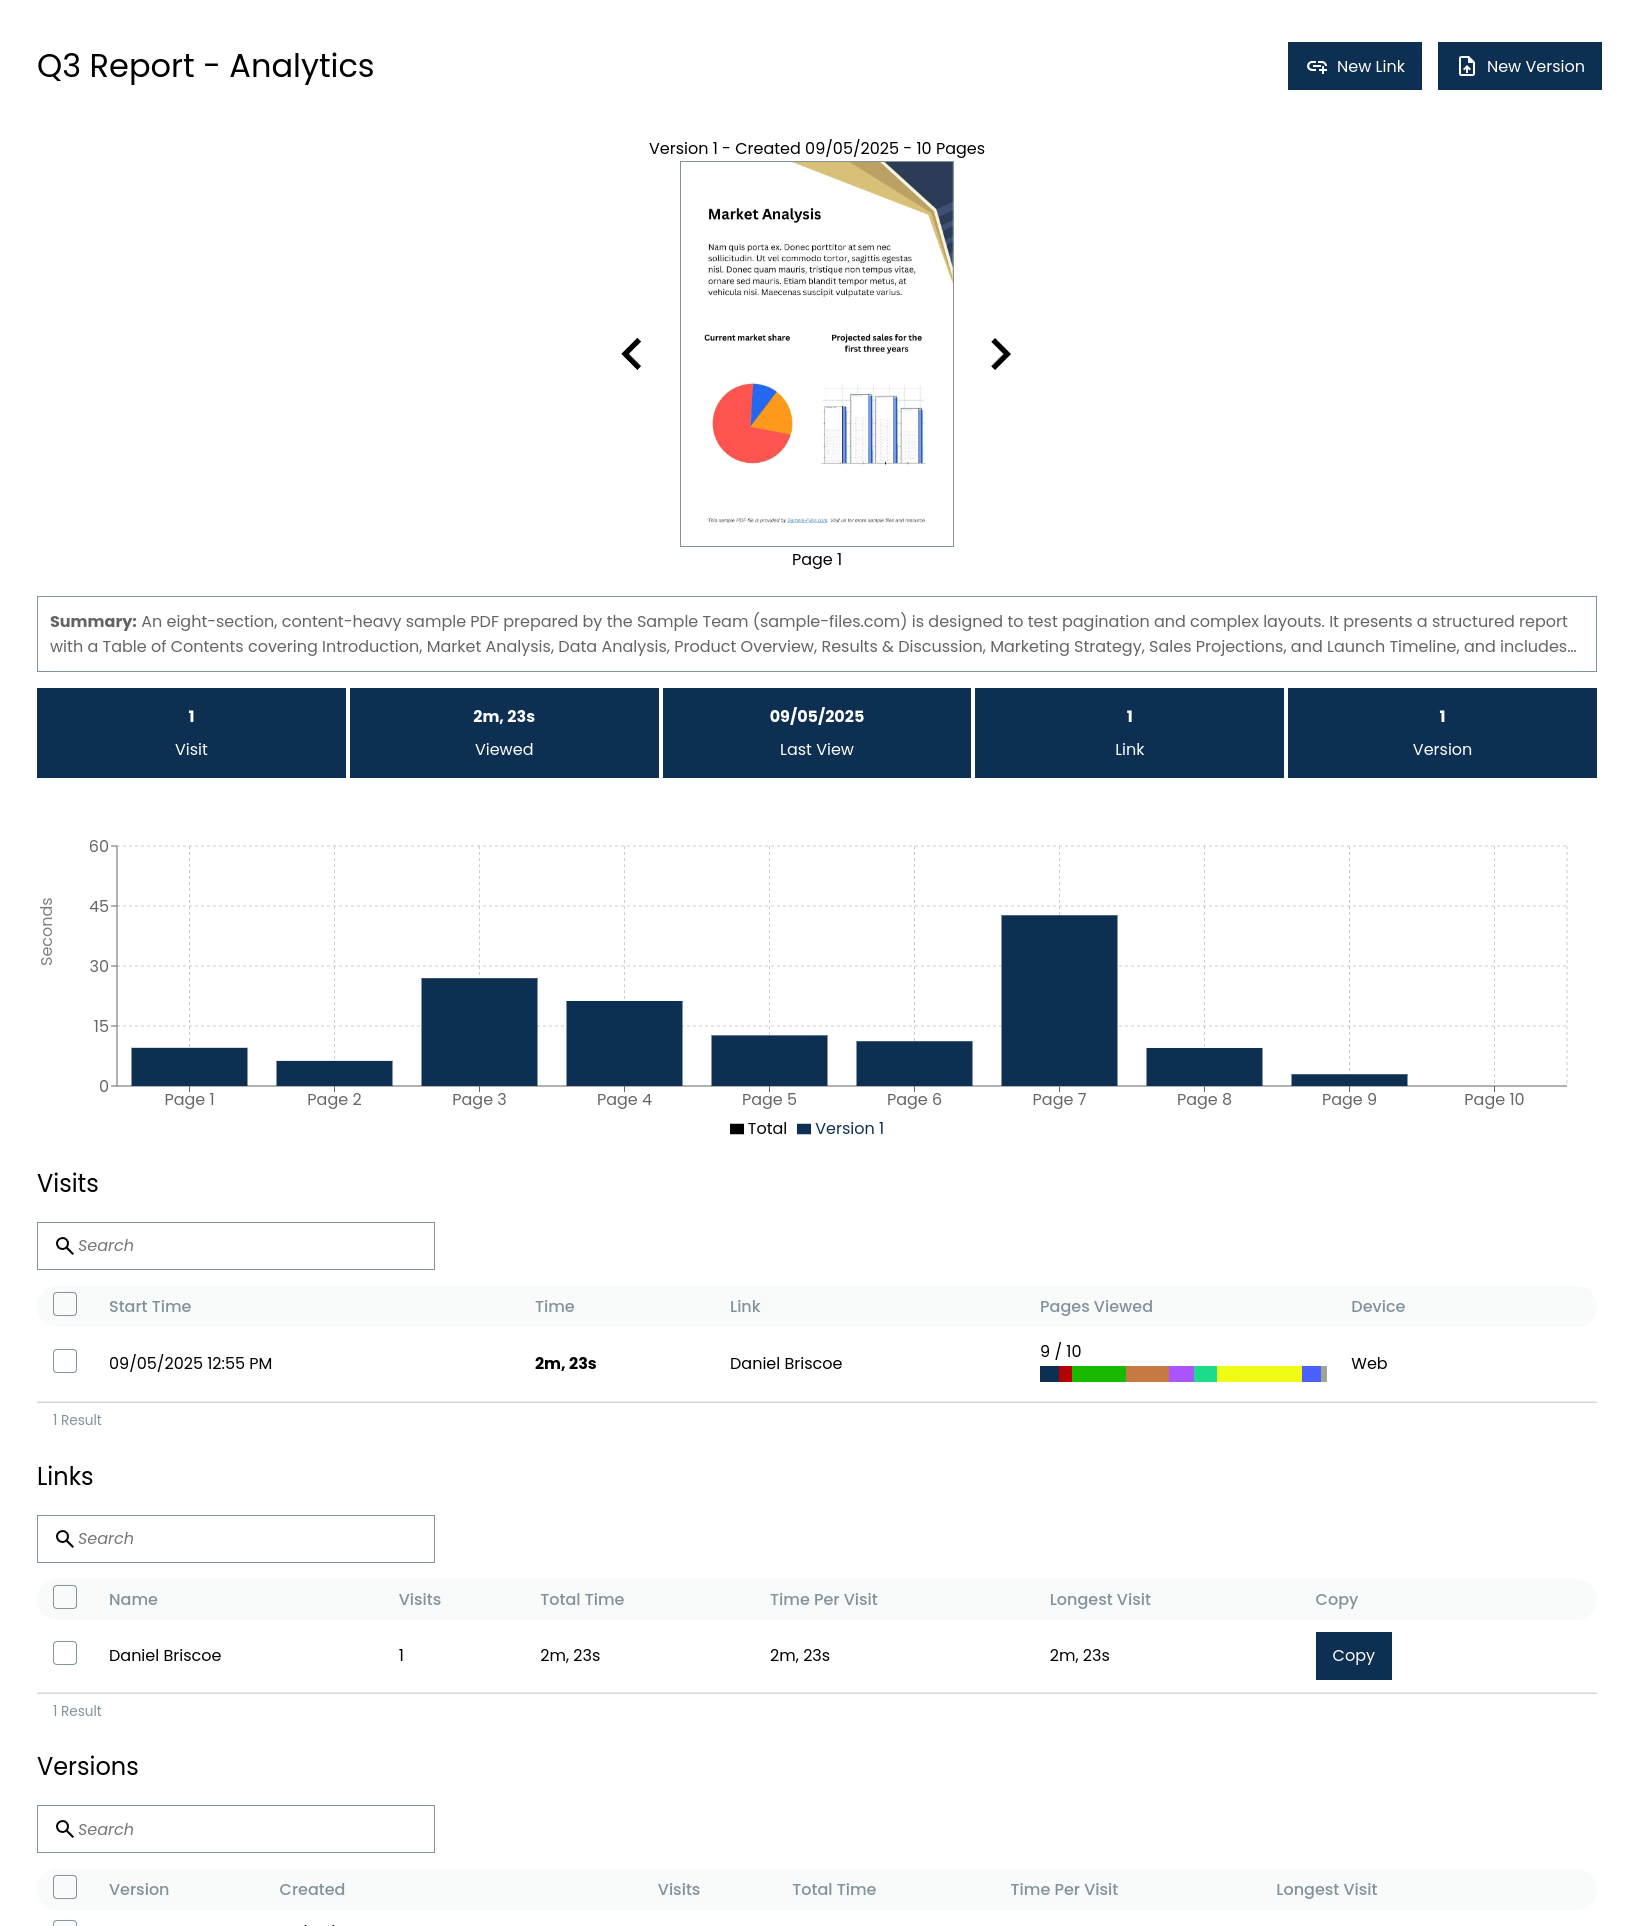Sort versions by Created column header
The image size is (1643, 1926).
click(312, 1890)
